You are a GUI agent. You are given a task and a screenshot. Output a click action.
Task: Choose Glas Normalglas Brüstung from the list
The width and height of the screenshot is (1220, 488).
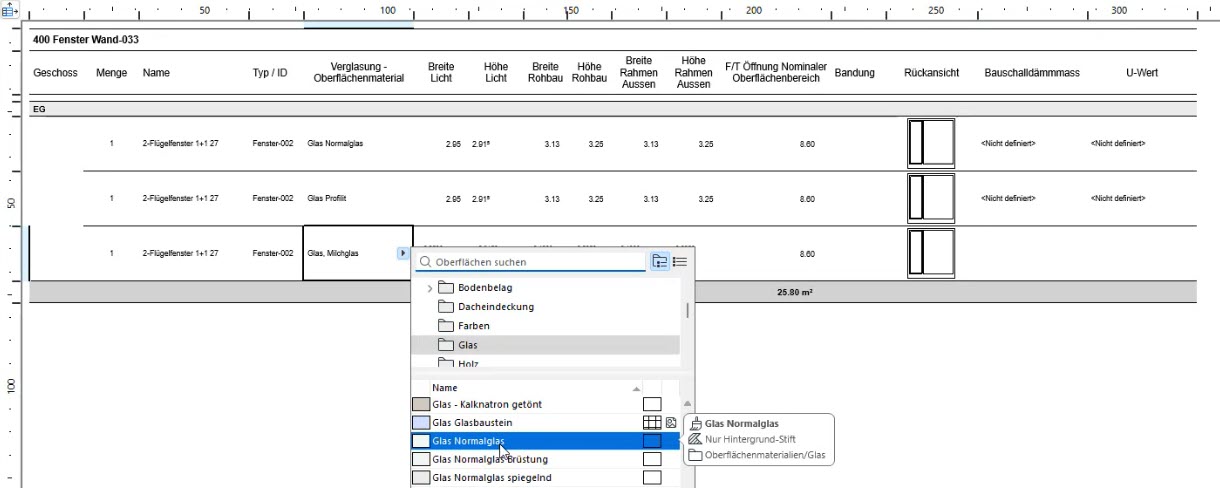click(490, 460)
